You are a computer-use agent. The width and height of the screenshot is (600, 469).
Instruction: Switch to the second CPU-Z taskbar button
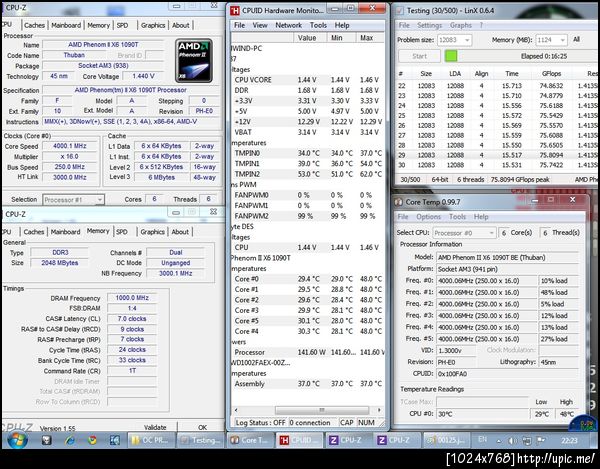point(398,440)
